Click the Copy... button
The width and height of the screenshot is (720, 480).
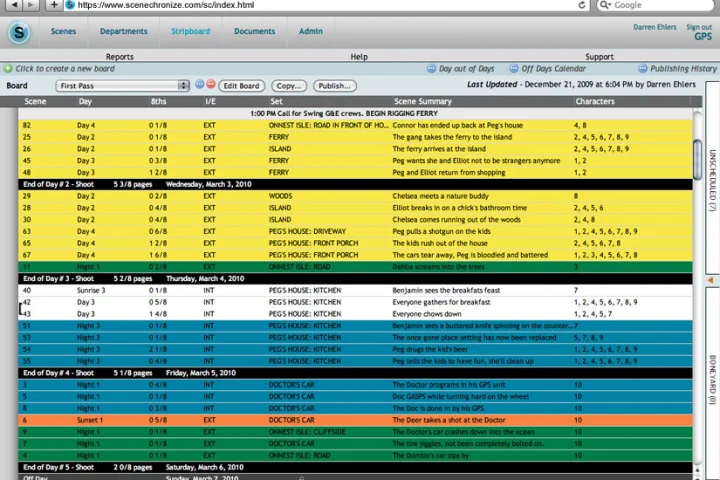point(289,86)
